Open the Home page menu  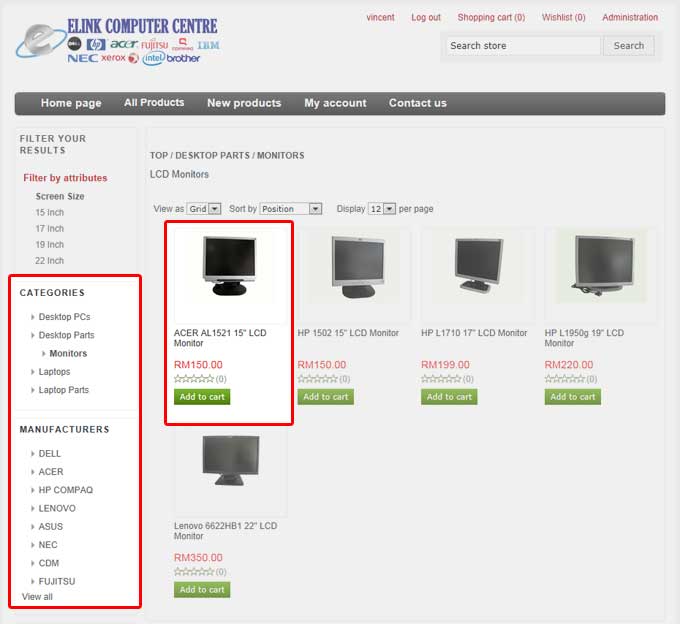71,103
